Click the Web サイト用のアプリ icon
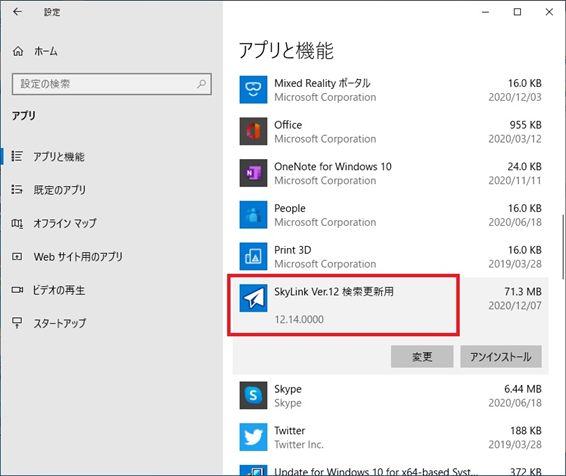The height and width of the screenshot is (476, 566). 17,257
